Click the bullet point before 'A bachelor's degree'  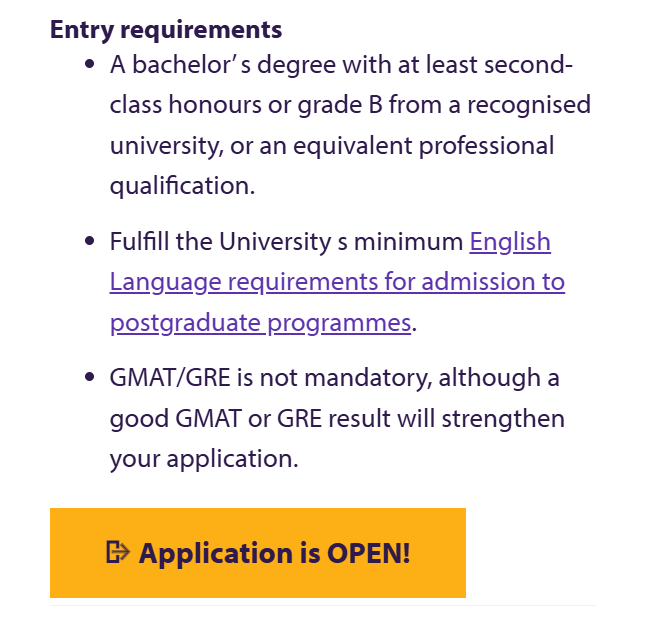point(90,66)
